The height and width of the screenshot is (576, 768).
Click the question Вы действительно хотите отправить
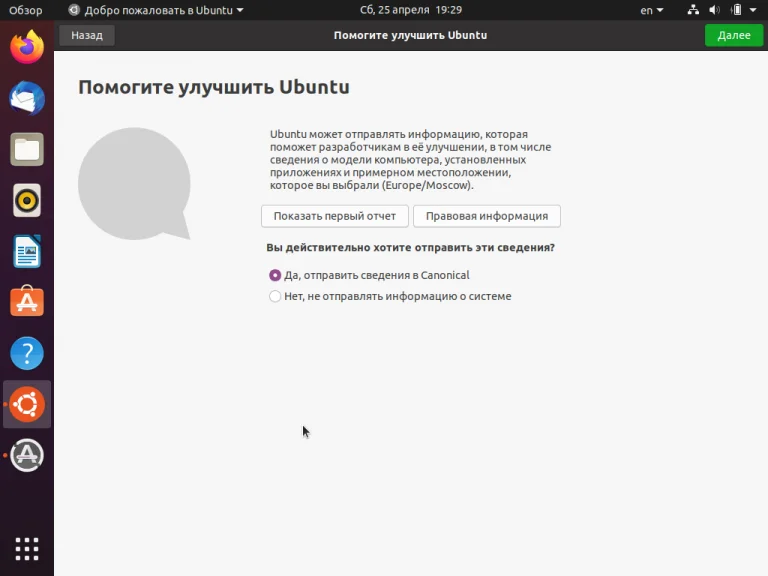tap(410, 247)
